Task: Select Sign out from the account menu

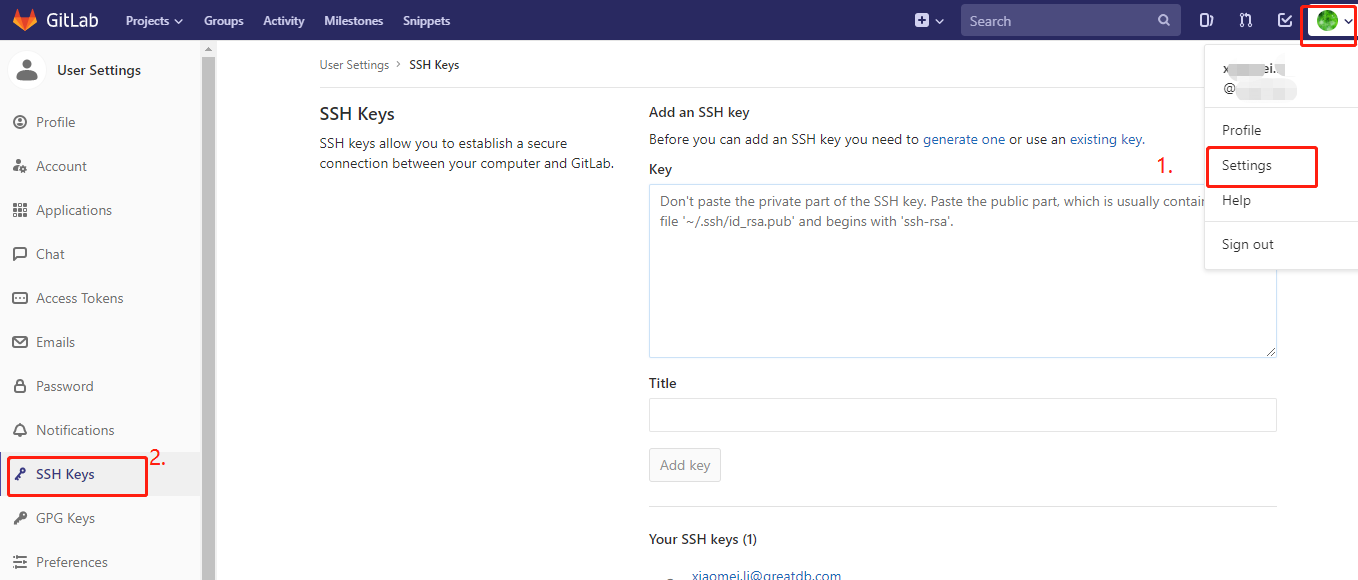Action: 1246,244
